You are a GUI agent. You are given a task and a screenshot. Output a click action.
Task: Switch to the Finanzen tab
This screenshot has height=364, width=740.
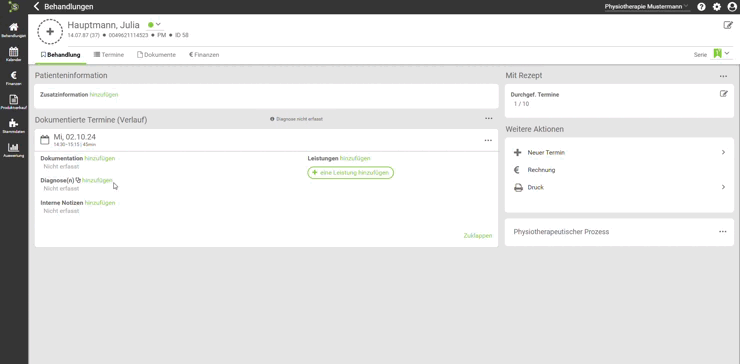pos(204,55)
